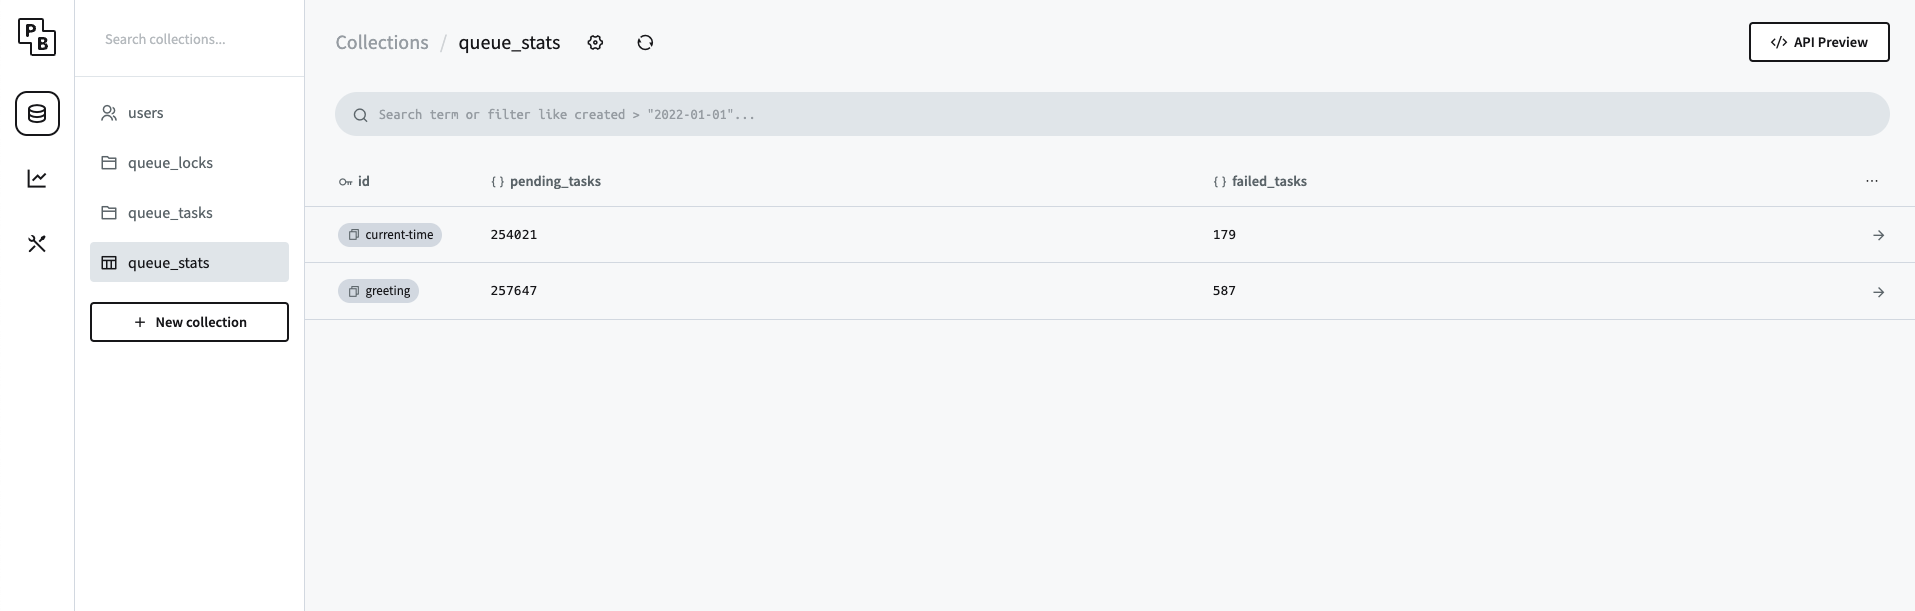Open the Logs chart icon in sidebar

(x=37, y=179)
